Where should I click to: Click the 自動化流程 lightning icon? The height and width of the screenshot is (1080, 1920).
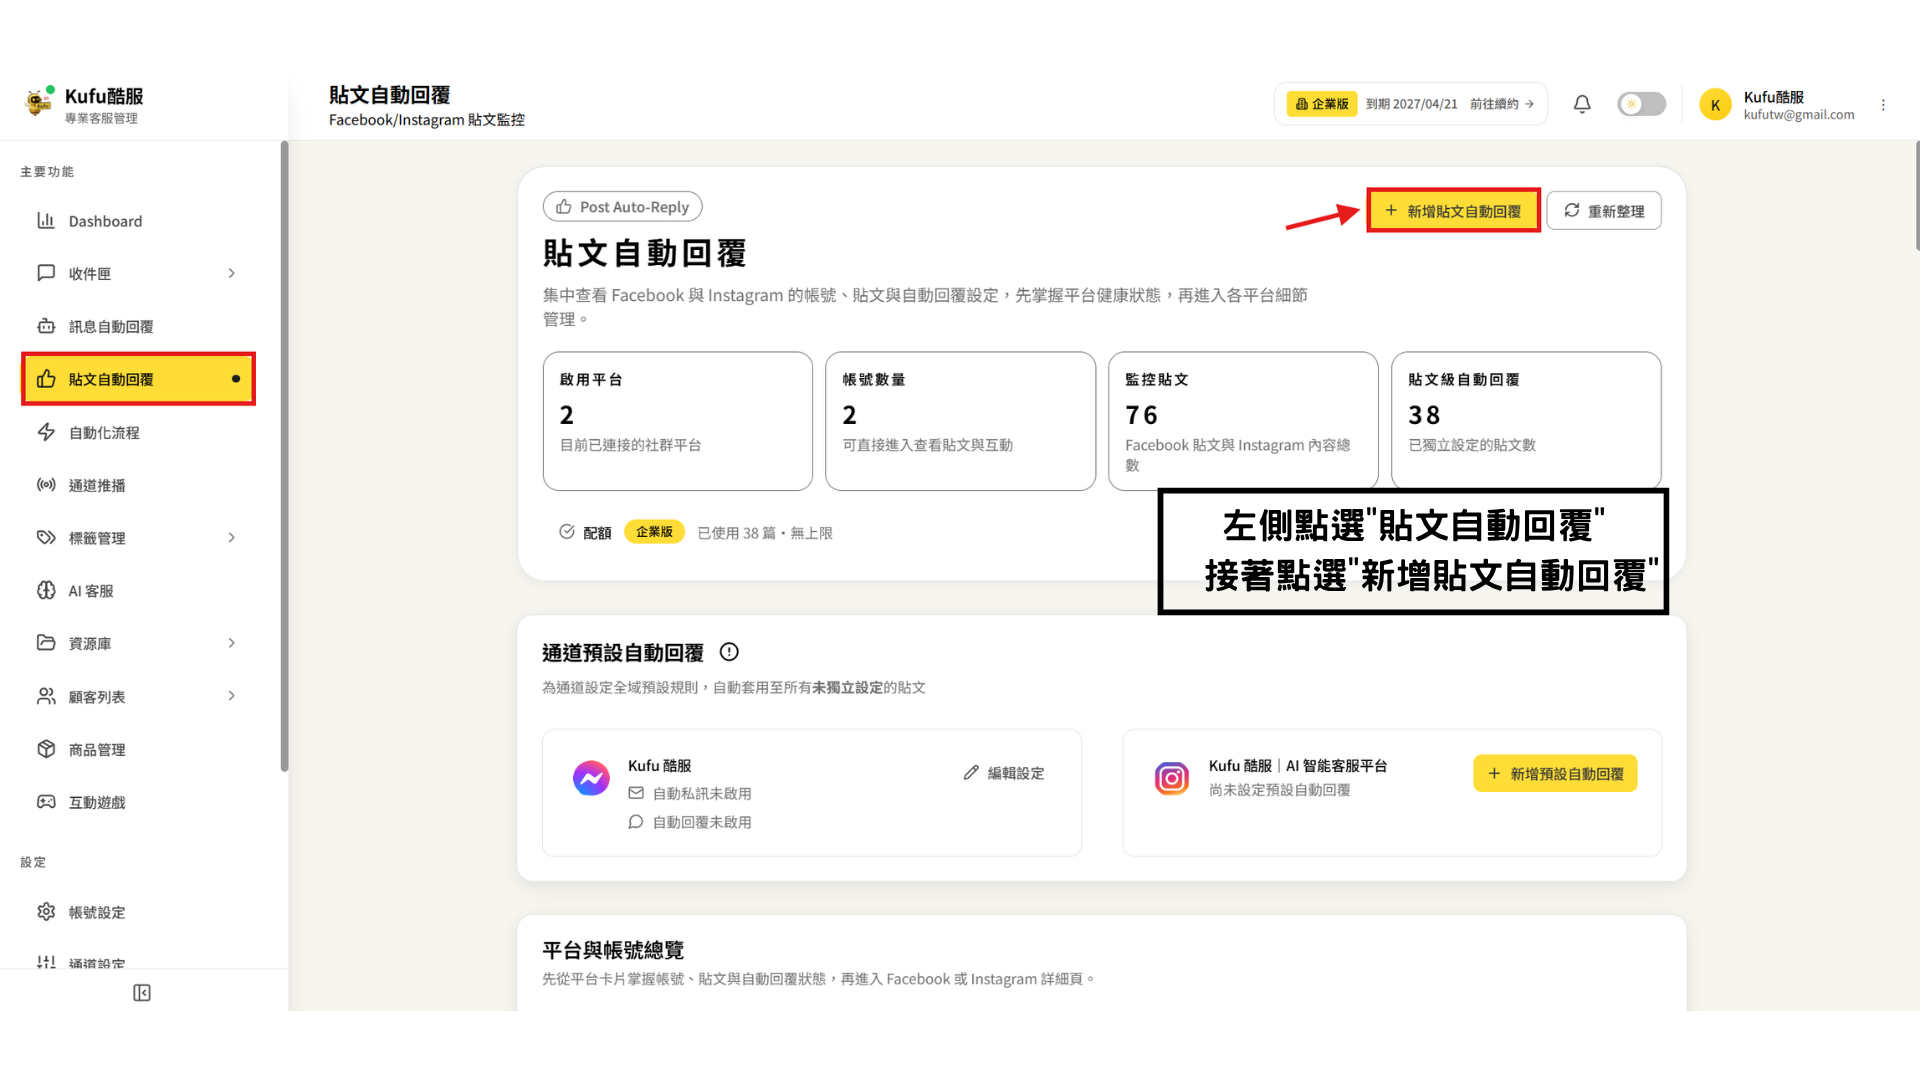[46, 432]
